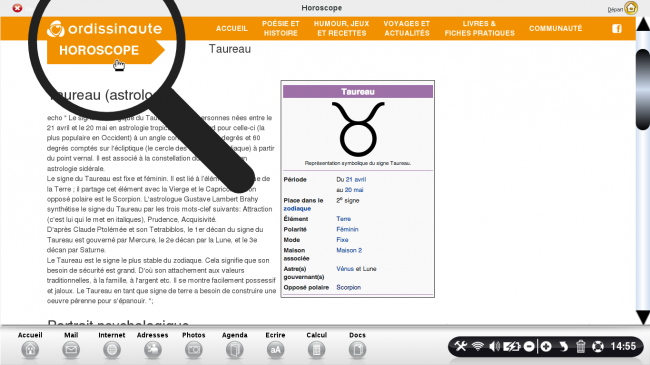Open the help lifebuoy icon
The width and height of the screenshot is (650, 365).
coord(598,346)
